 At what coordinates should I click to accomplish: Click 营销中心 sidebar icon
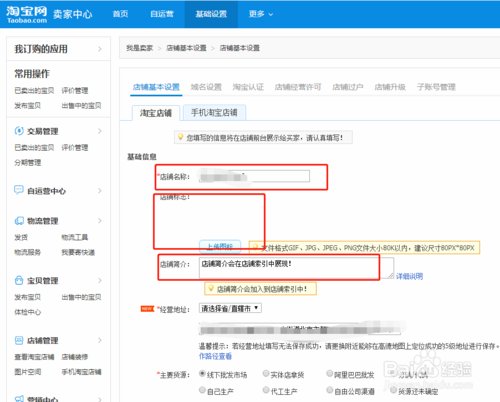coord(19,399)
